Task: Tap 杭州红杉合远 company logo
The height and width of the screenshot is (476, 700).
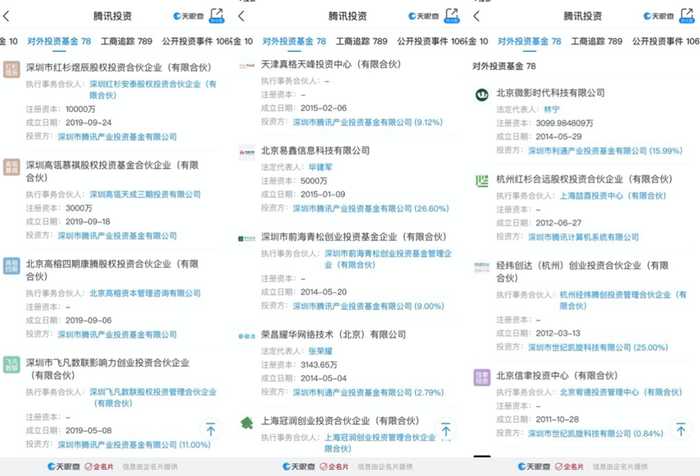Action: click(x=481, y=181)
